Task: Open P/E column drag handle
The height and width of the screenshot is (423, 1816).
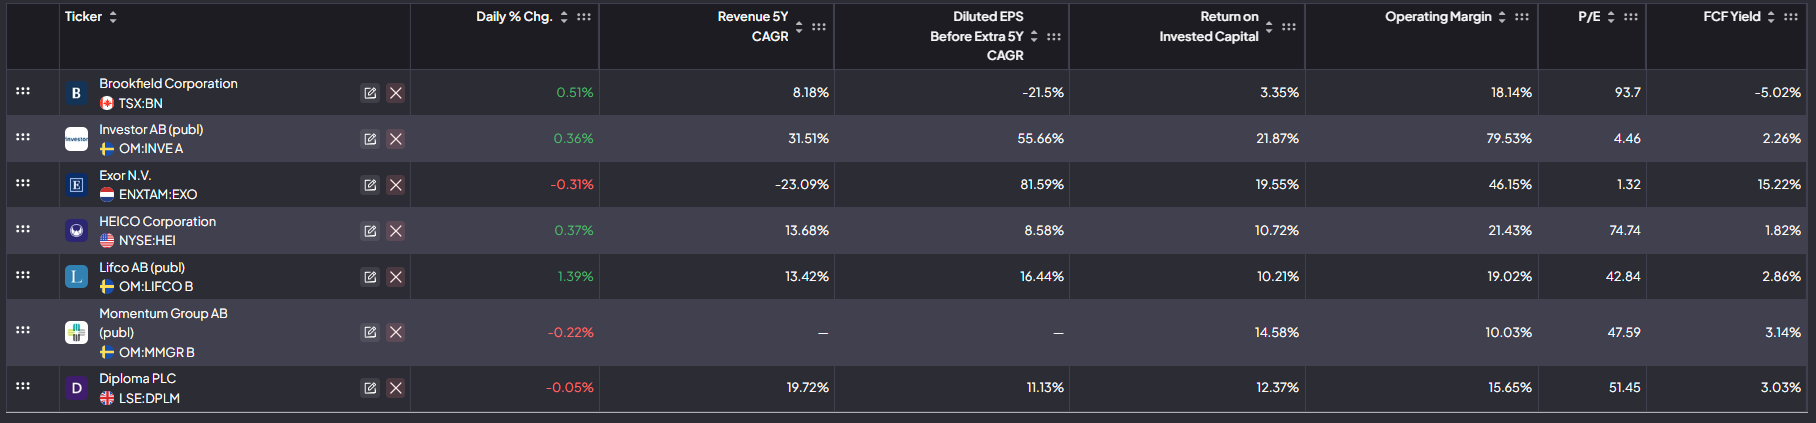Action: point(1631,17)
